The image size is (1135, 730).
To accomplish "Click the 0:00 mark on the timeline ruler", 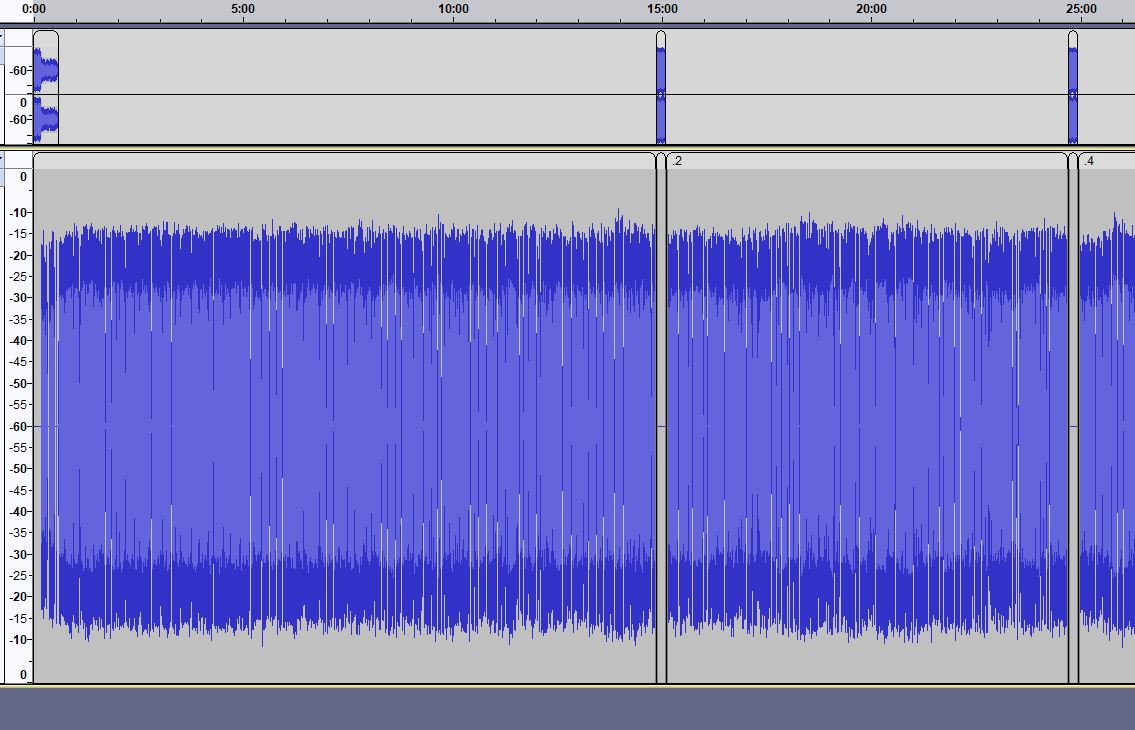I will coord(34,9).
